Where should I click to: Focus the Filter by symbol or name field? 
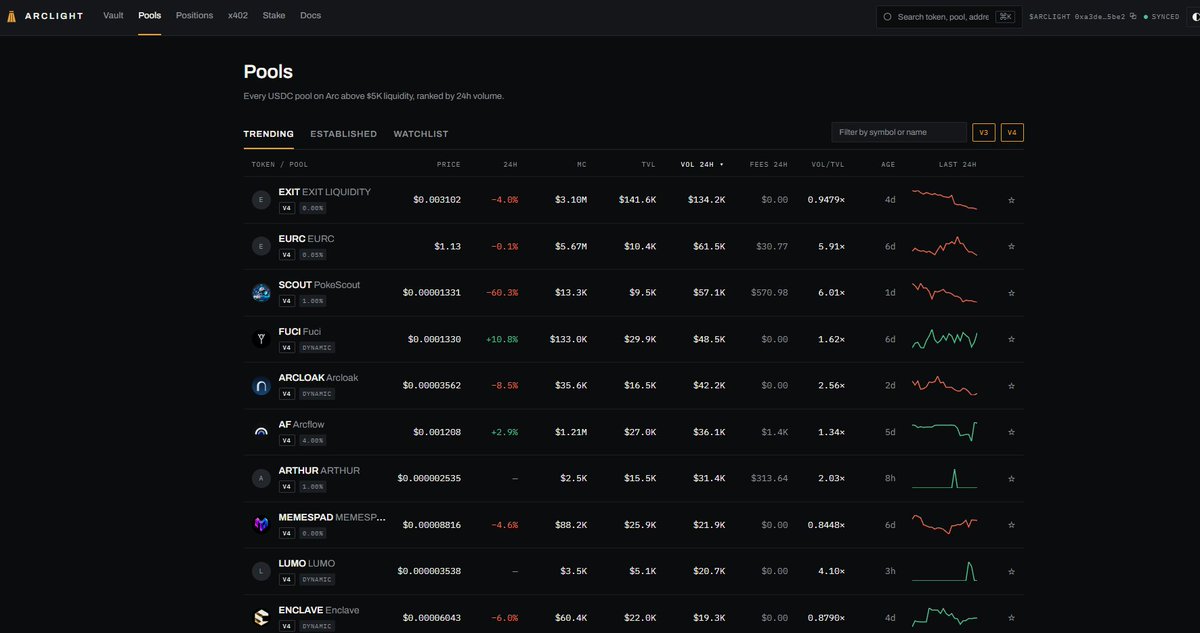click(899, 132)
